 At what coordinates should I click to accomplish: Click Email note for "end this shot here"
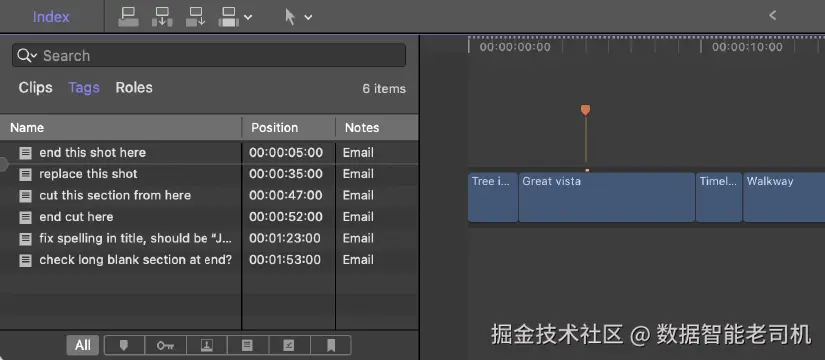(x=358, y=153)
